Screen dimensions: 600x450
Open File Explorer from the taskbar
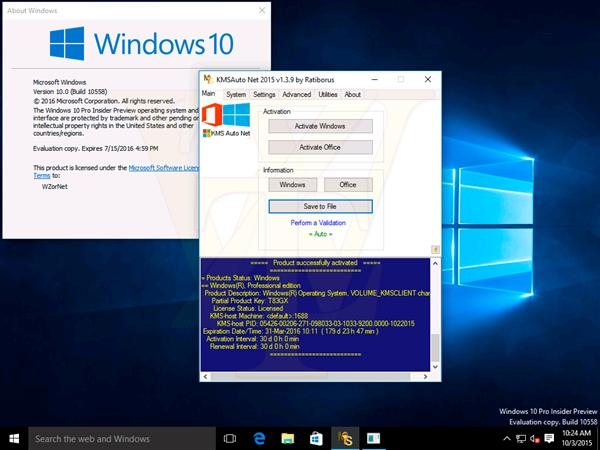tap(288, 438)
